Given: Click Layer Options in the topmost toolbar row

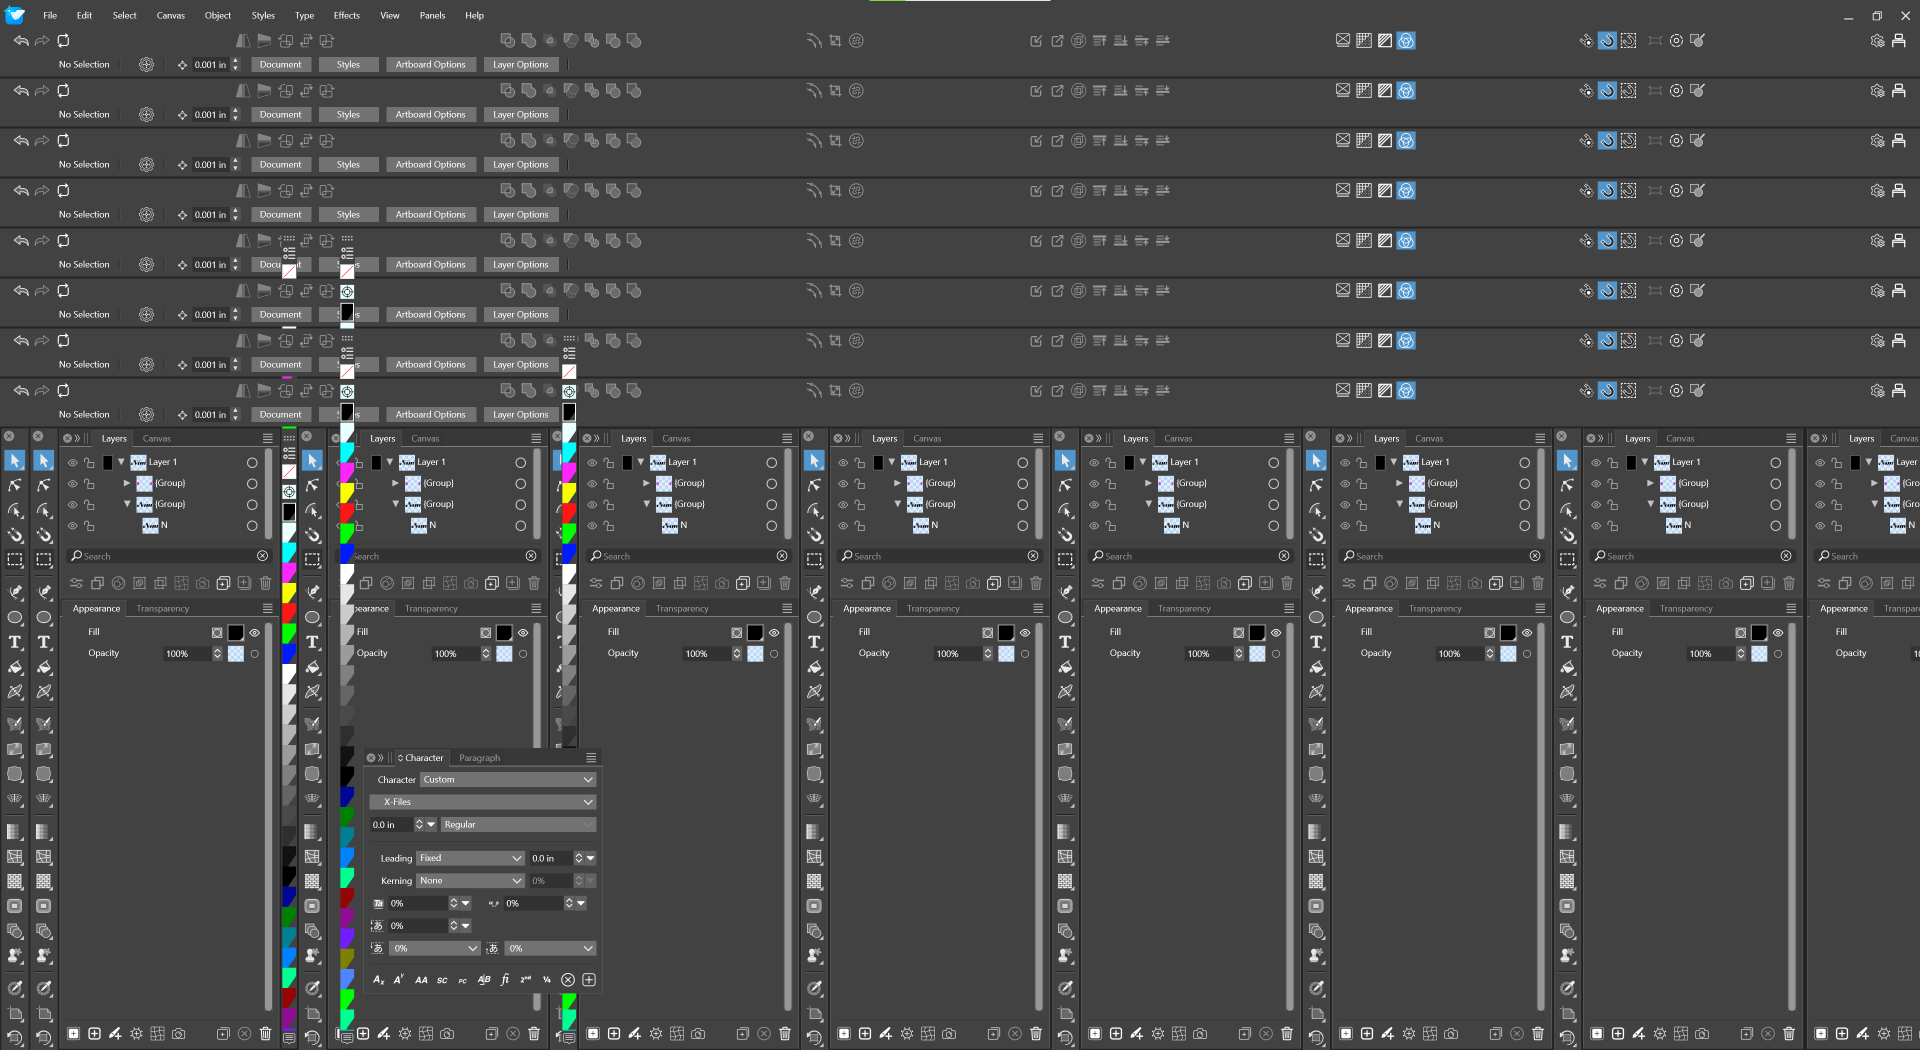Looking at the screenshot, I should coord(520,65).
